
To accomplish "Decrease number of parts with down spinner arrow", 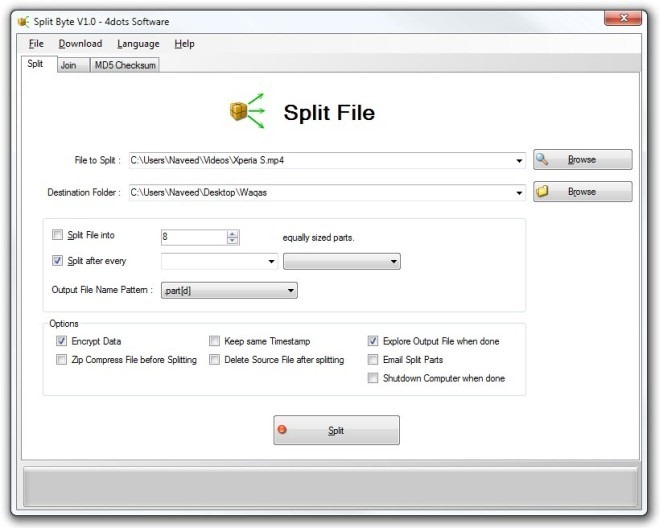I will 232,240.
